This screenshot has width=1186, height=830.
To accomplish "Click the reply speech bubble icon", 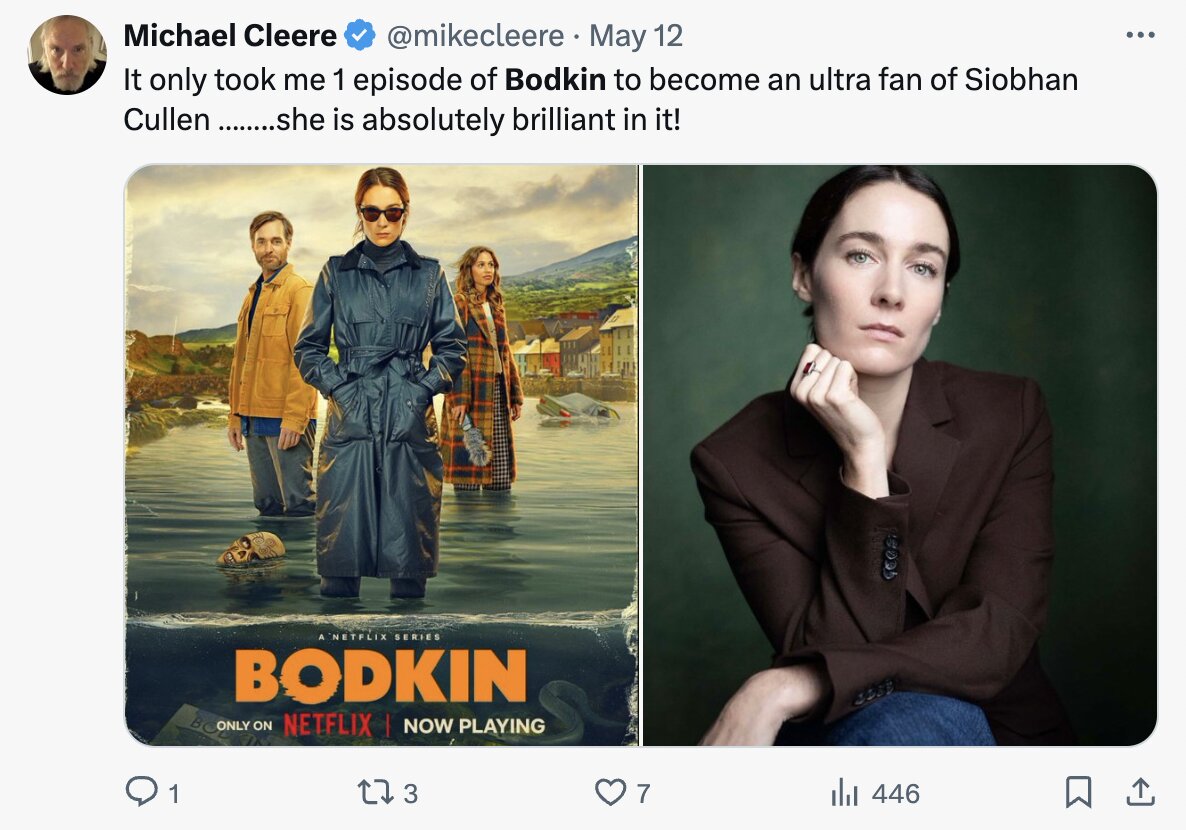I will click(x=141, y=793).
